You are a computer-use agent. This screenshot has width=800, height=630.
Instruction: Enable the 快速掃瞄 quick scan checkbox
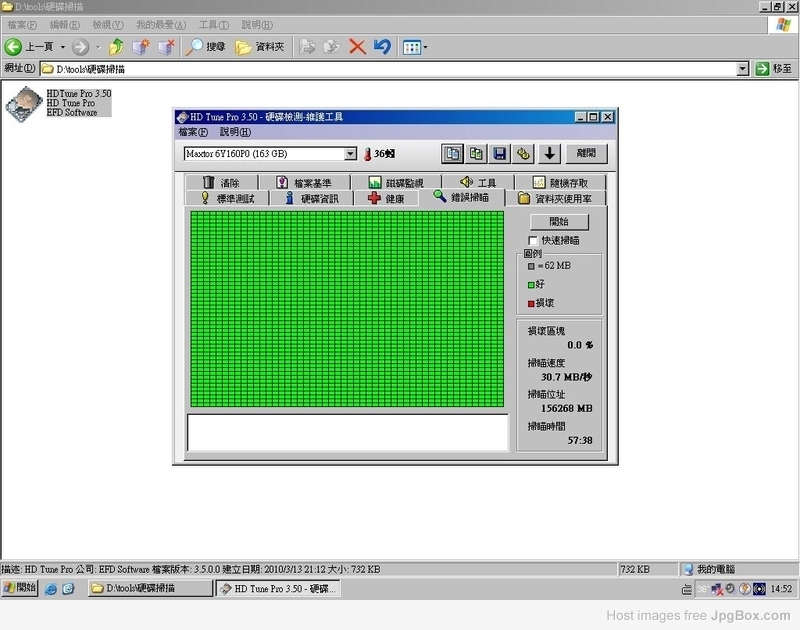[533, 241]
